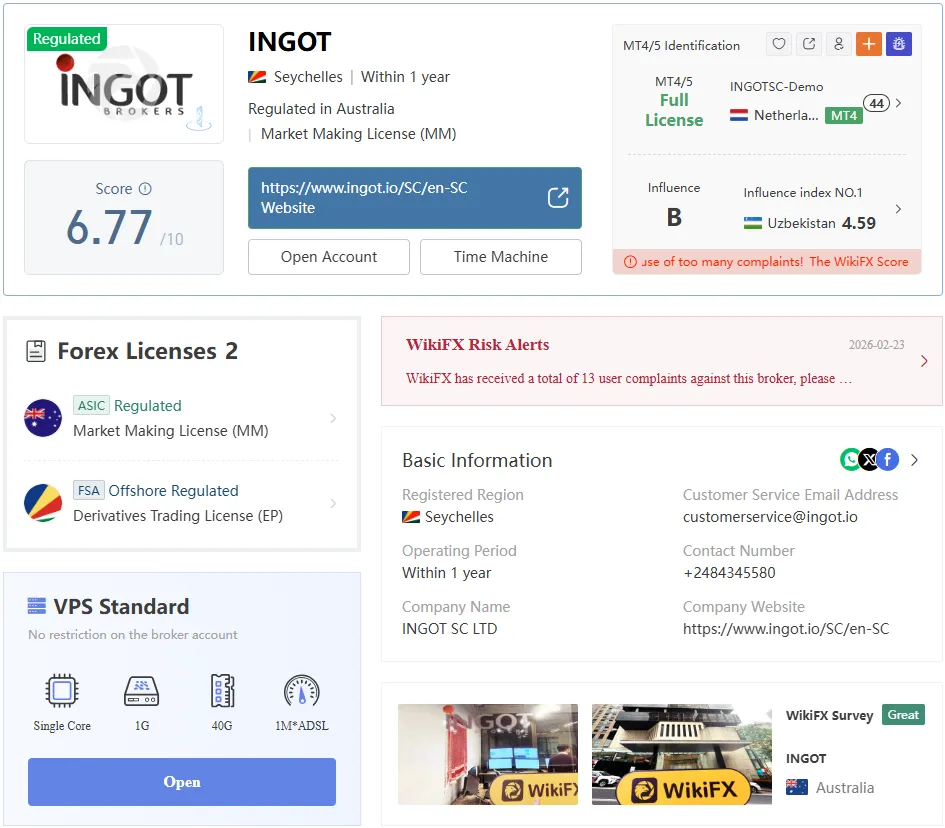
Task: Click the Influence B rating
Action: pyautogui.click(x=674, y=217)
